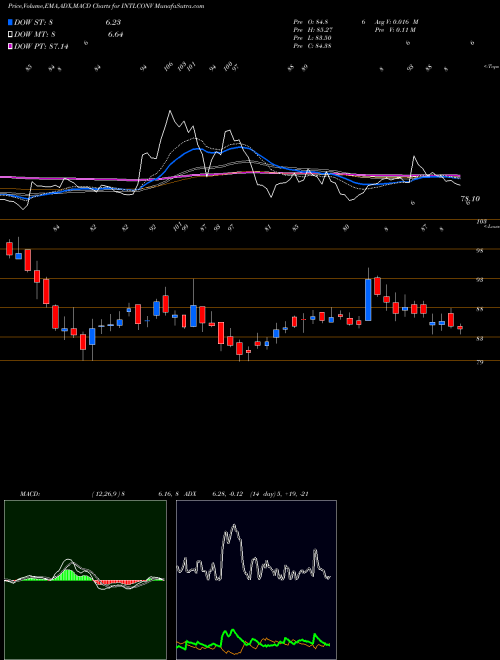
Task: Click the 98 price axis label
Action: click(481, 250)
